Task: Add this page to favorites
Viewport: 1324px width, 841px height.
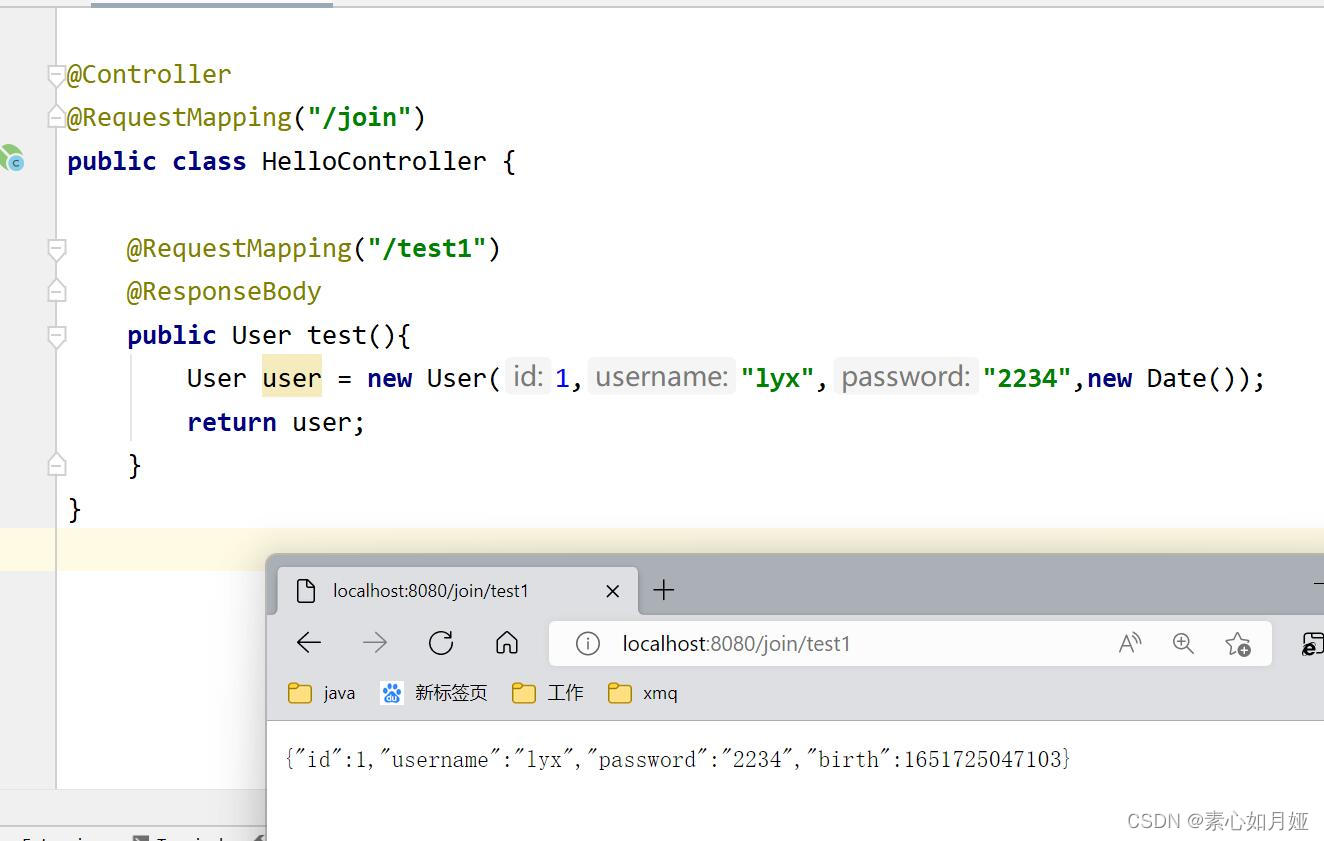Action: [x=1238, y=644]
